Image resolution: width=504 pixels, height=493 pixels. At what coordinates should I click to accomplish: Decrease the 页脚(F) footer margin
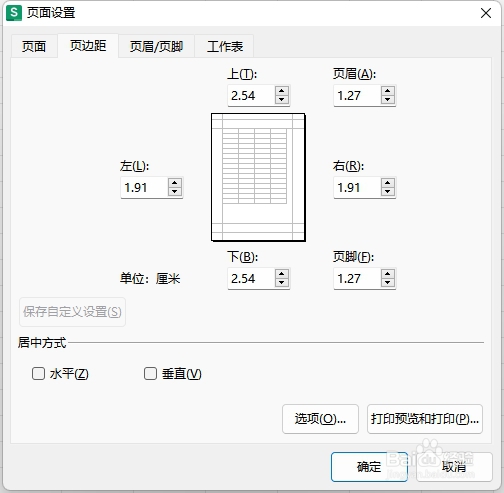pyautogui.click(x=388, y=283)
